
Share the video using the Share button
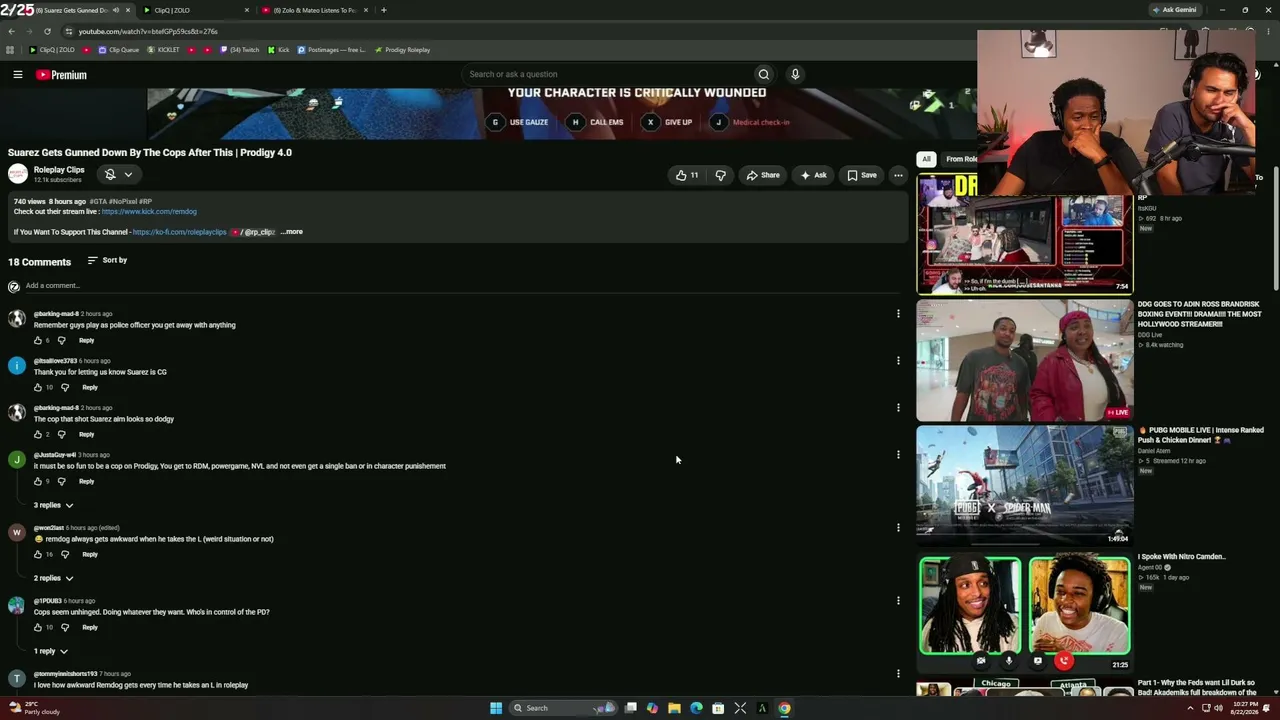762,175
